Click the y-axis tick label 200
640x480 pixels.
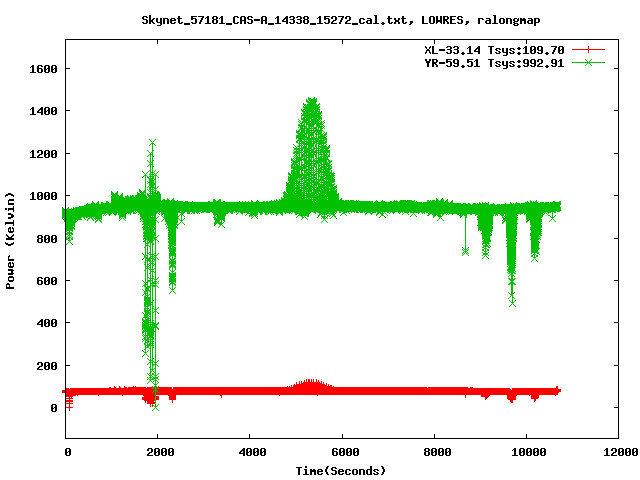pyautogui.click(x=47, y=366)
